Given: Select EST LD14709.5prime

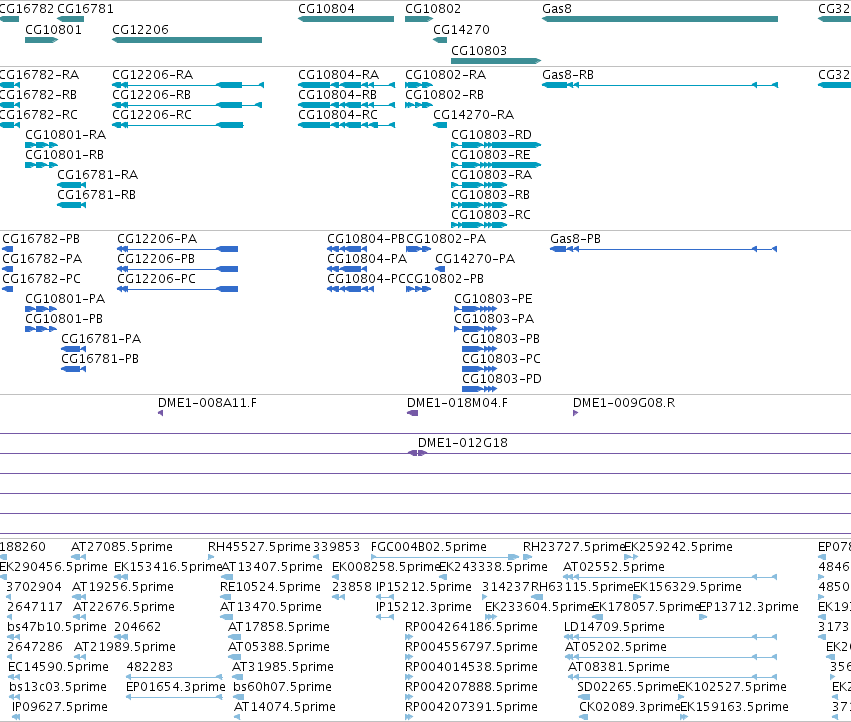Looking at the screenshot, I should coord(614,627).
